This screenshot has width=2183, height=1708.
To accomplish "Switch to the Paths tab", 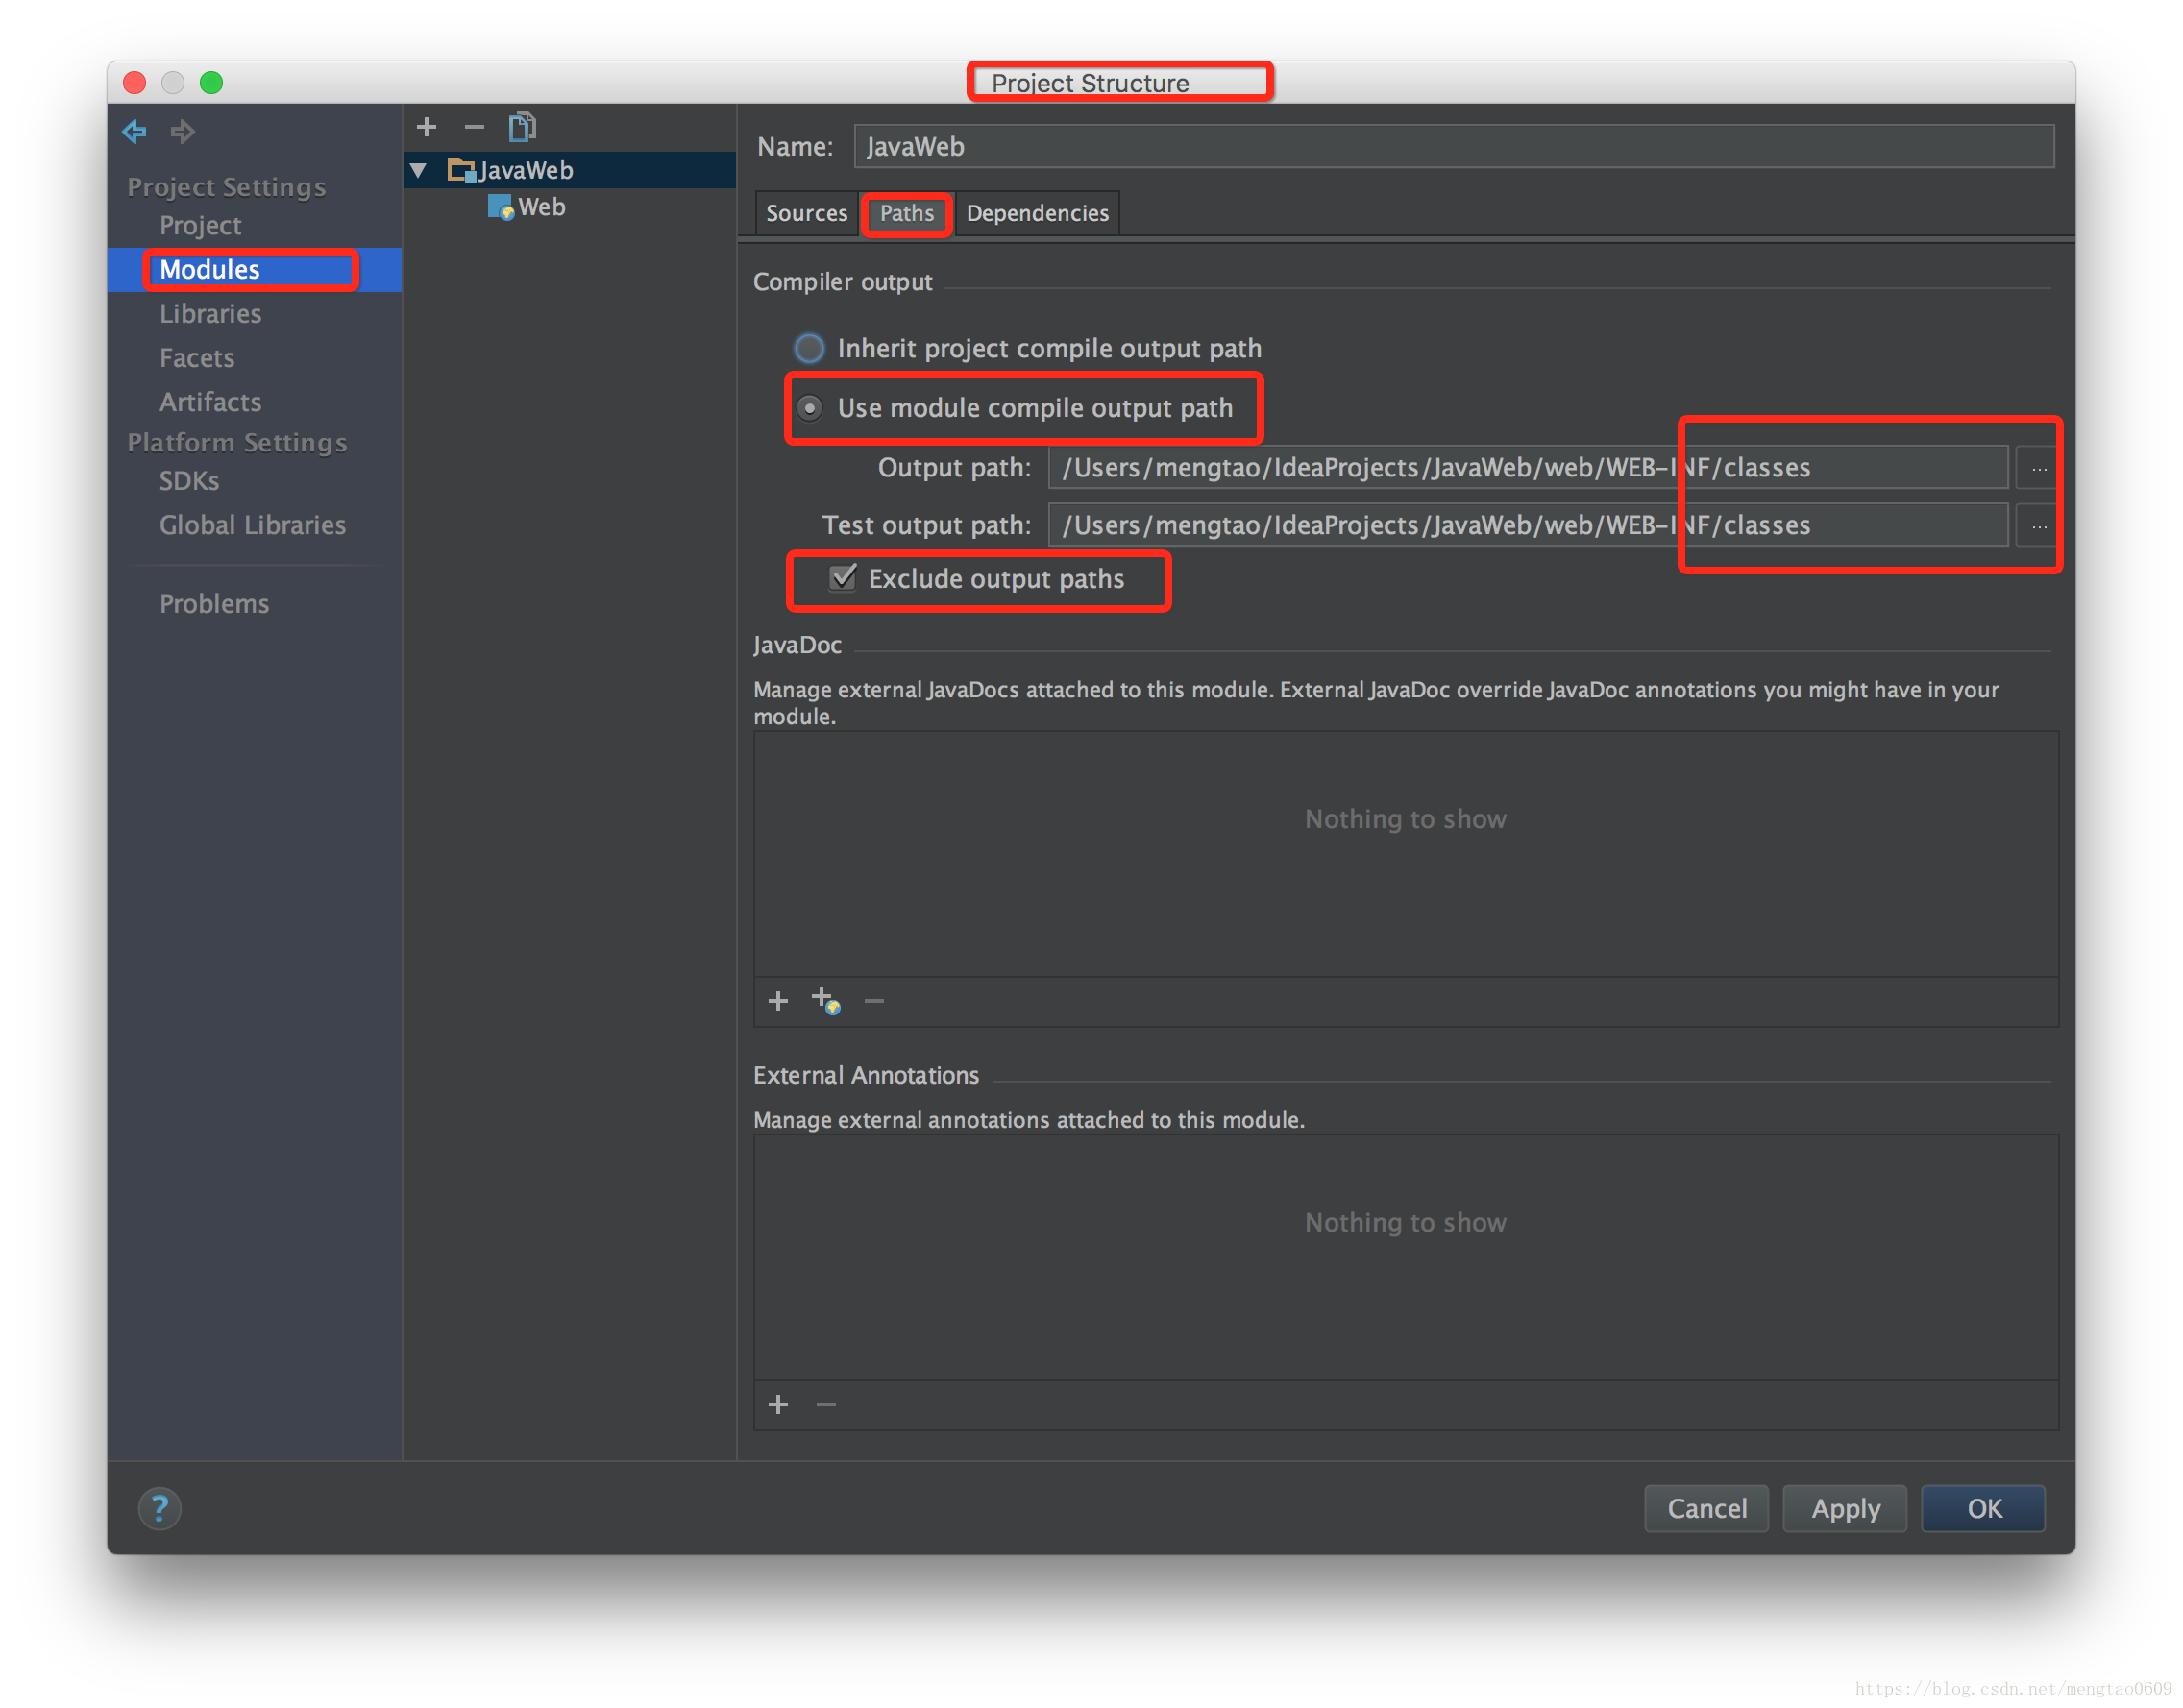I will click(x=906, y=213).
